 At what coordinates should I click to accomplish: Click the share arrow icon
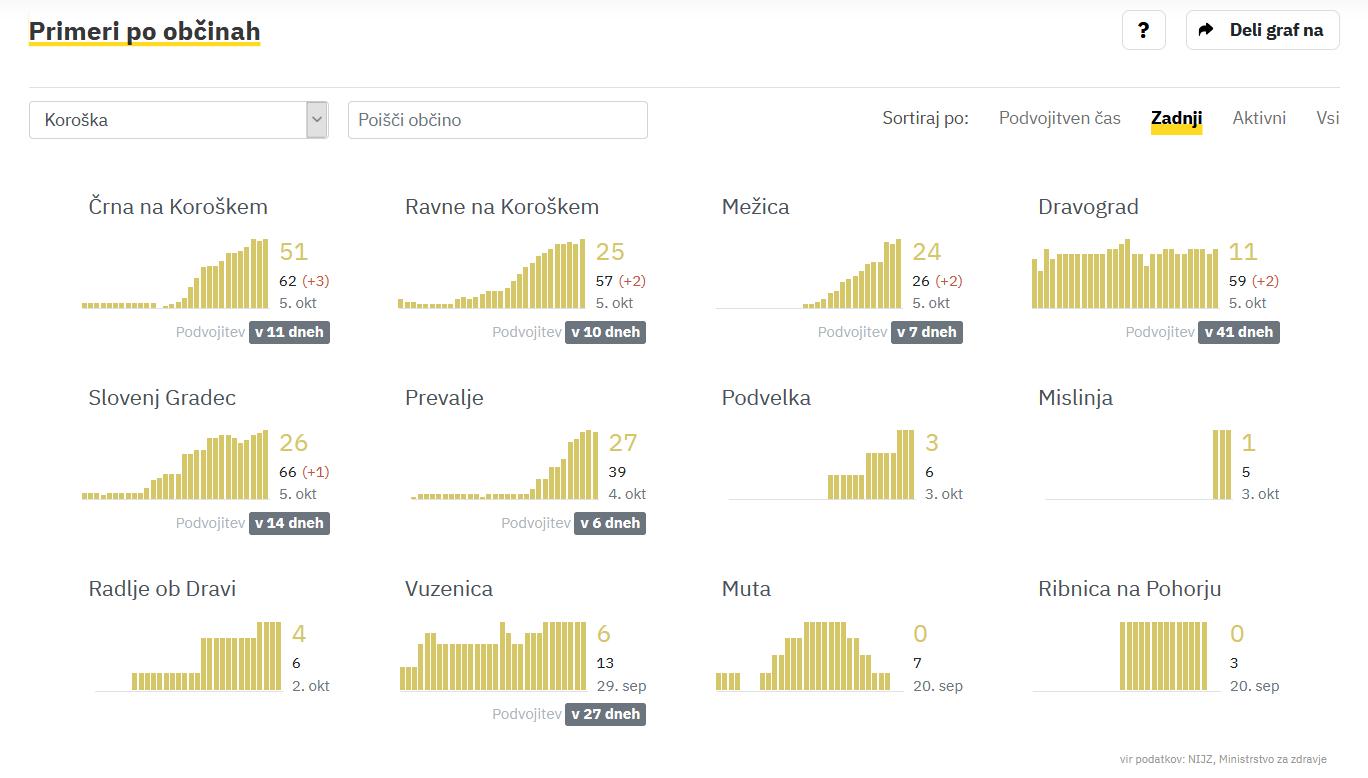(x=1206, y=30)
